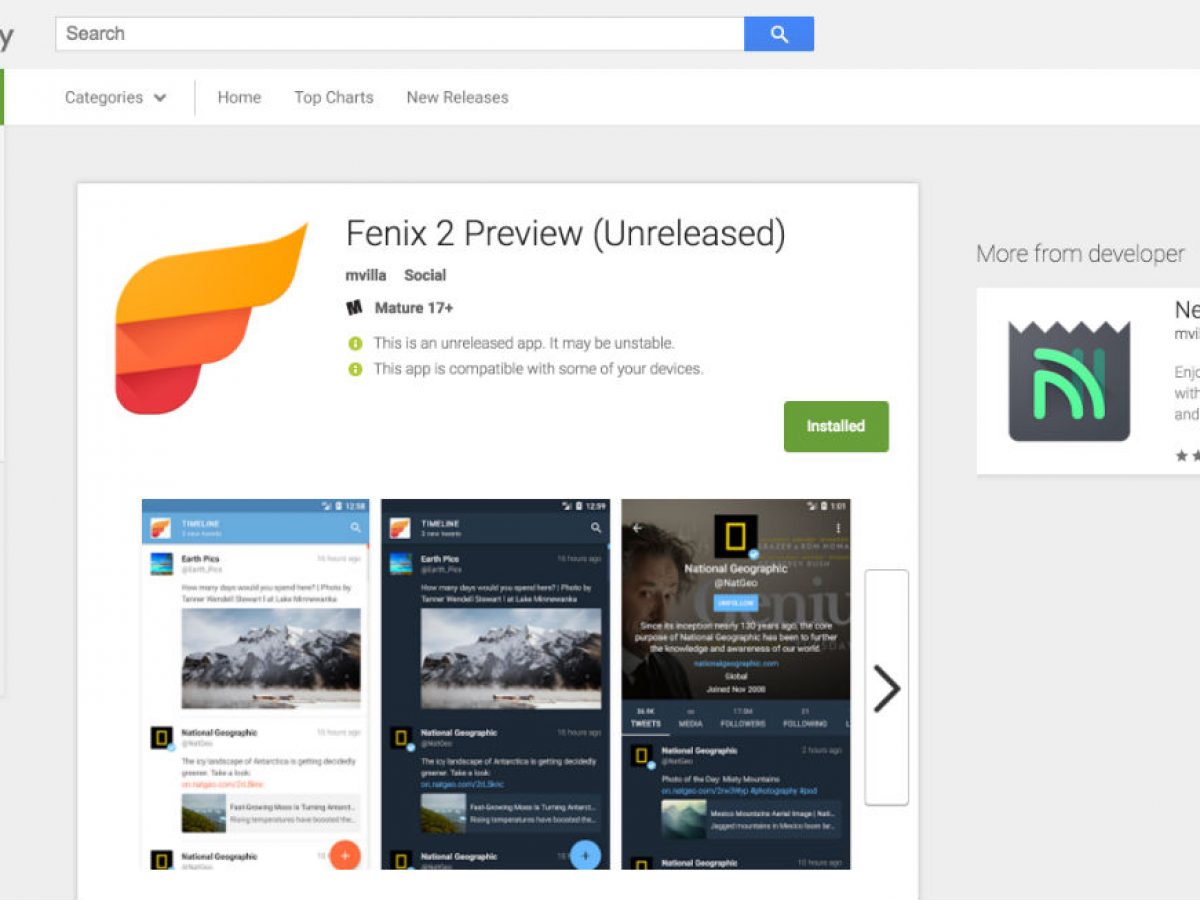Expand the Categories dropdown

pyautogui.click(x=116, y=97)
